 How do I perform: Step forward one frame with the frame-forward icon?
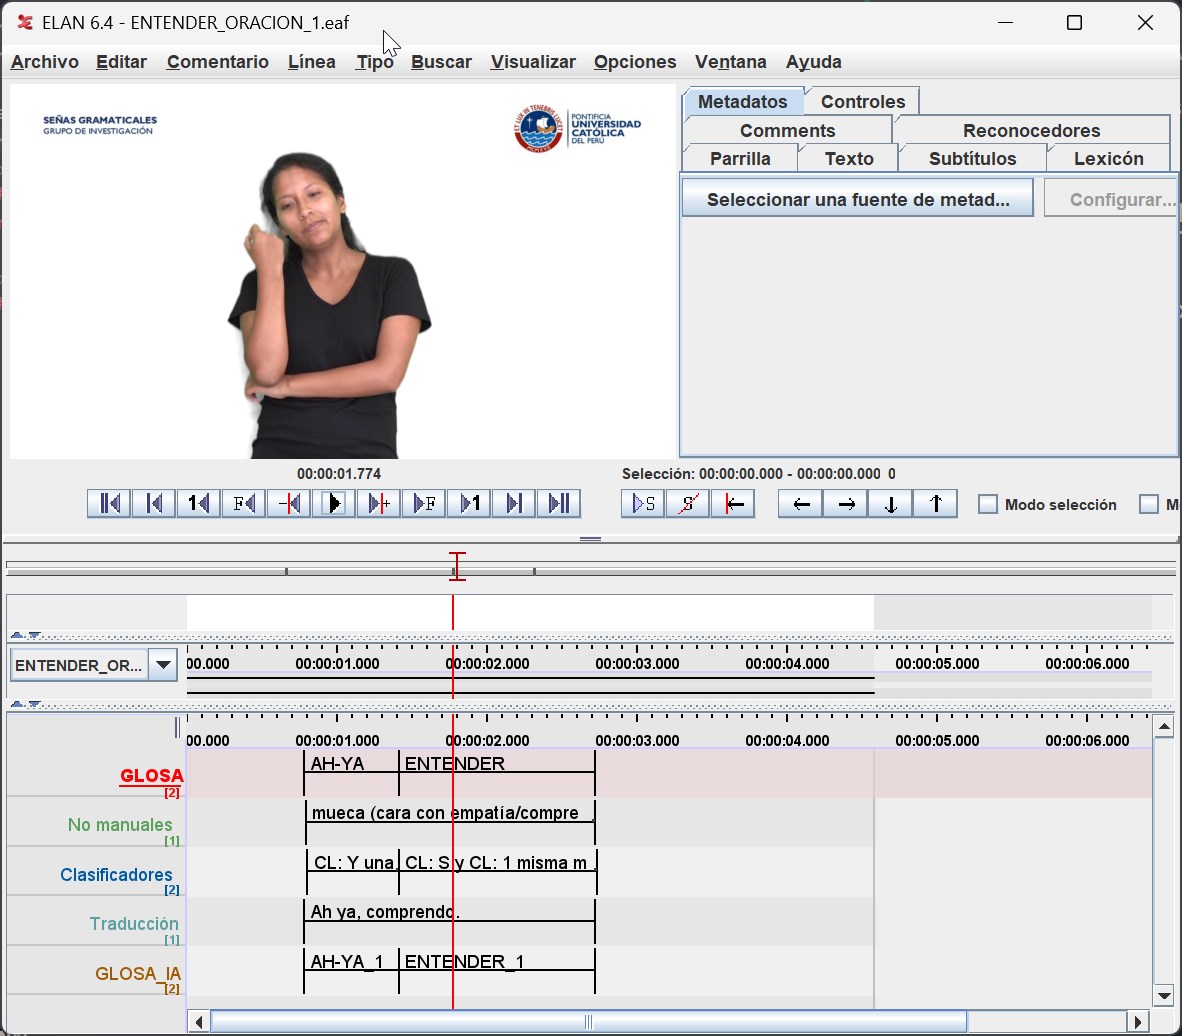tap(424, 503)
